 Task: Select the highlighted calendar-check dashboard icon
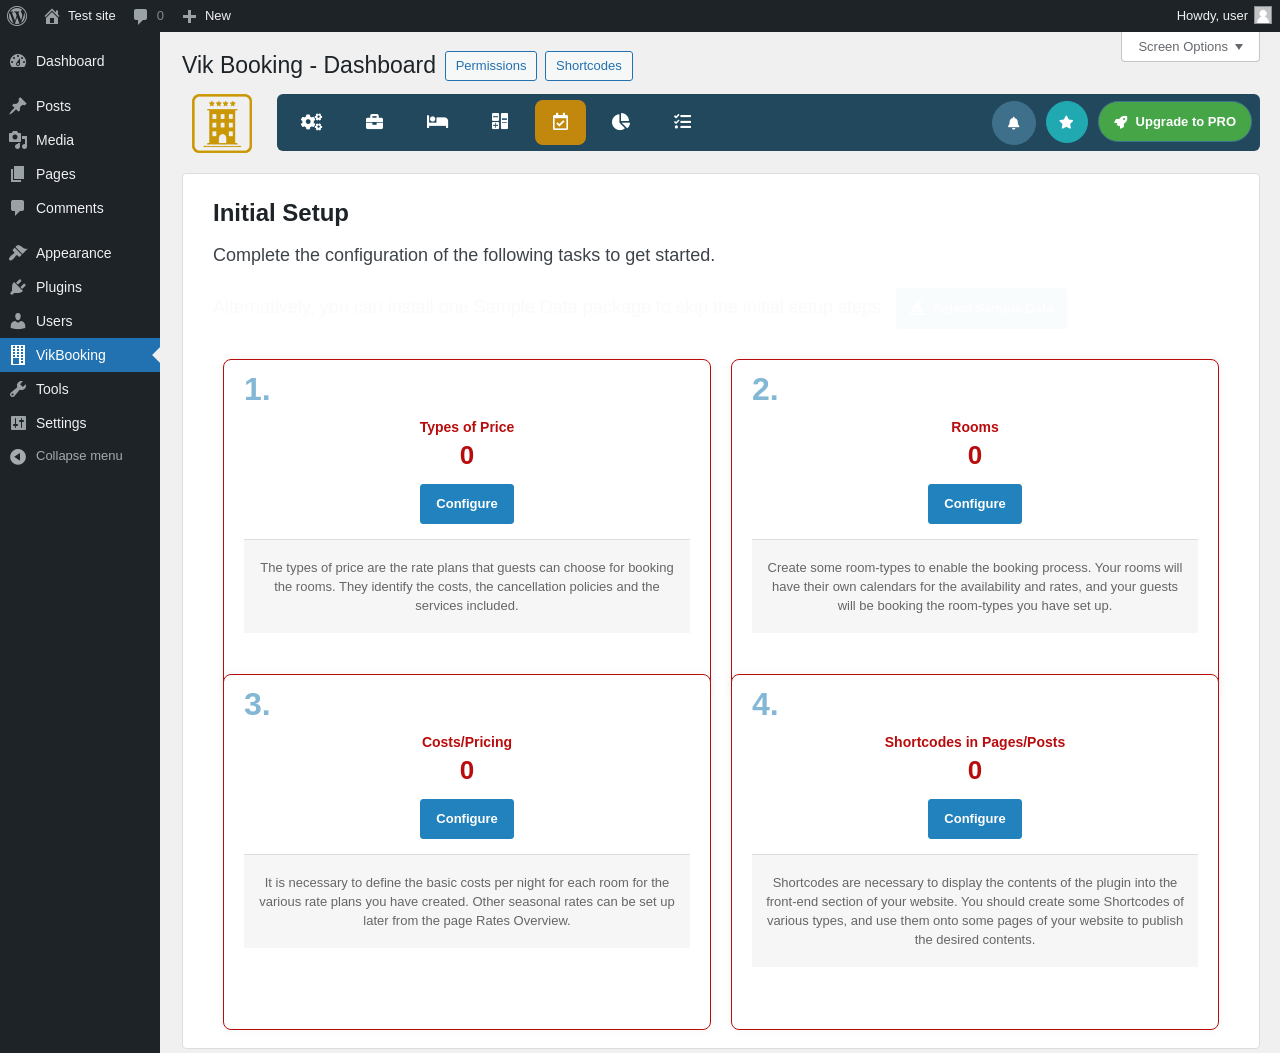[x=560, y=122]
